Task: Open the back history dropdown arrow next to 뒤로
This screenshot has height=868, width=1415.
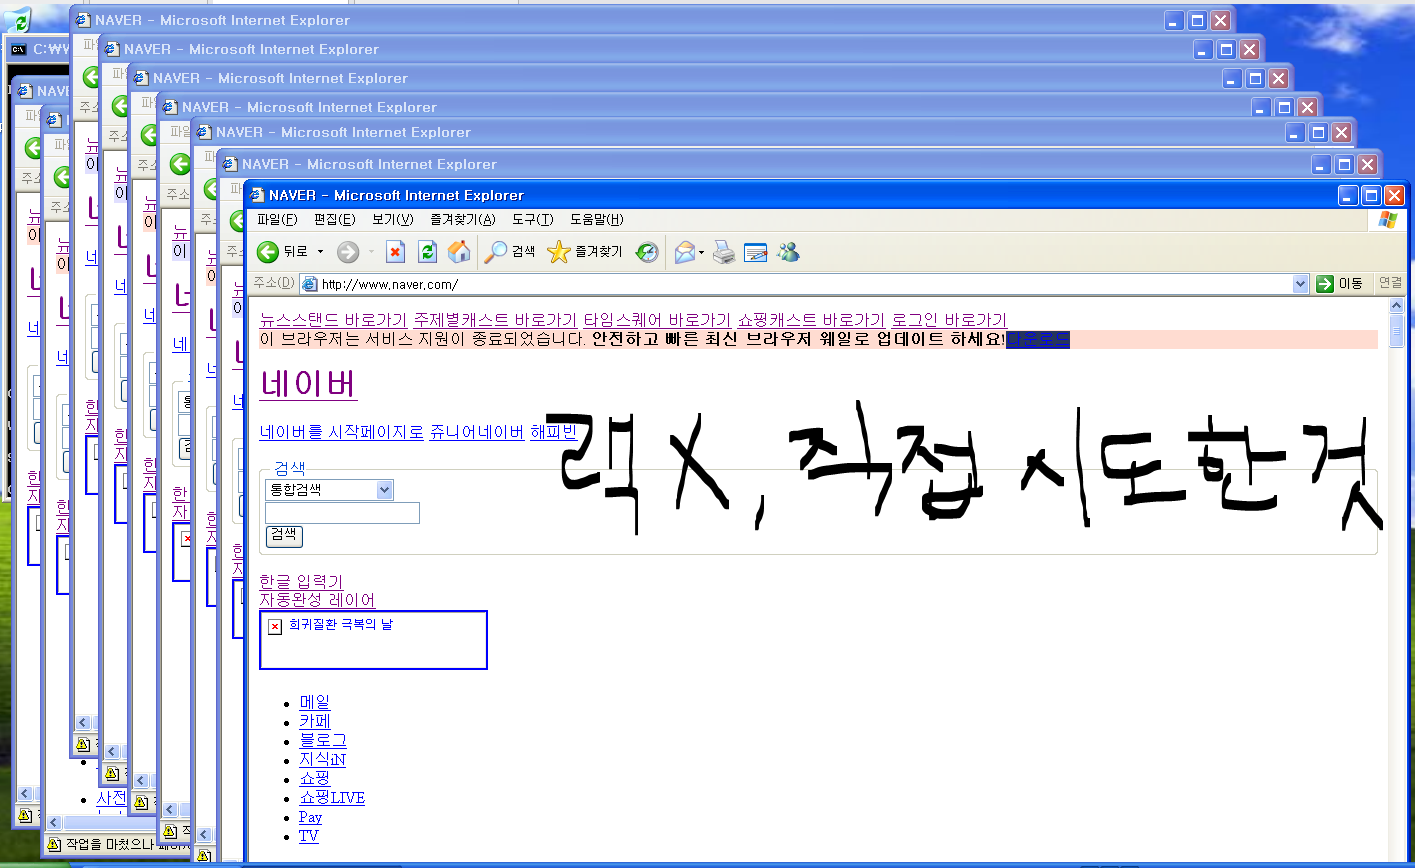Action: [321, 252]
